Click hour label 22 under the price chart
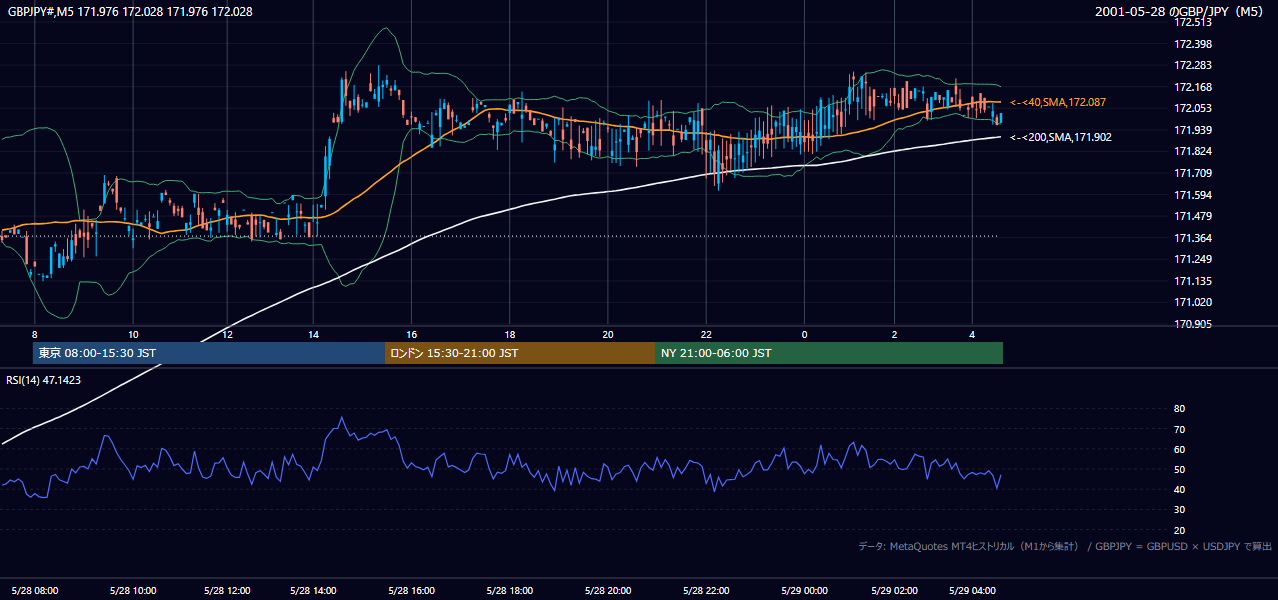Image resolution: width=1278 pixels, height=600 pixels. [x=705, y=334]
